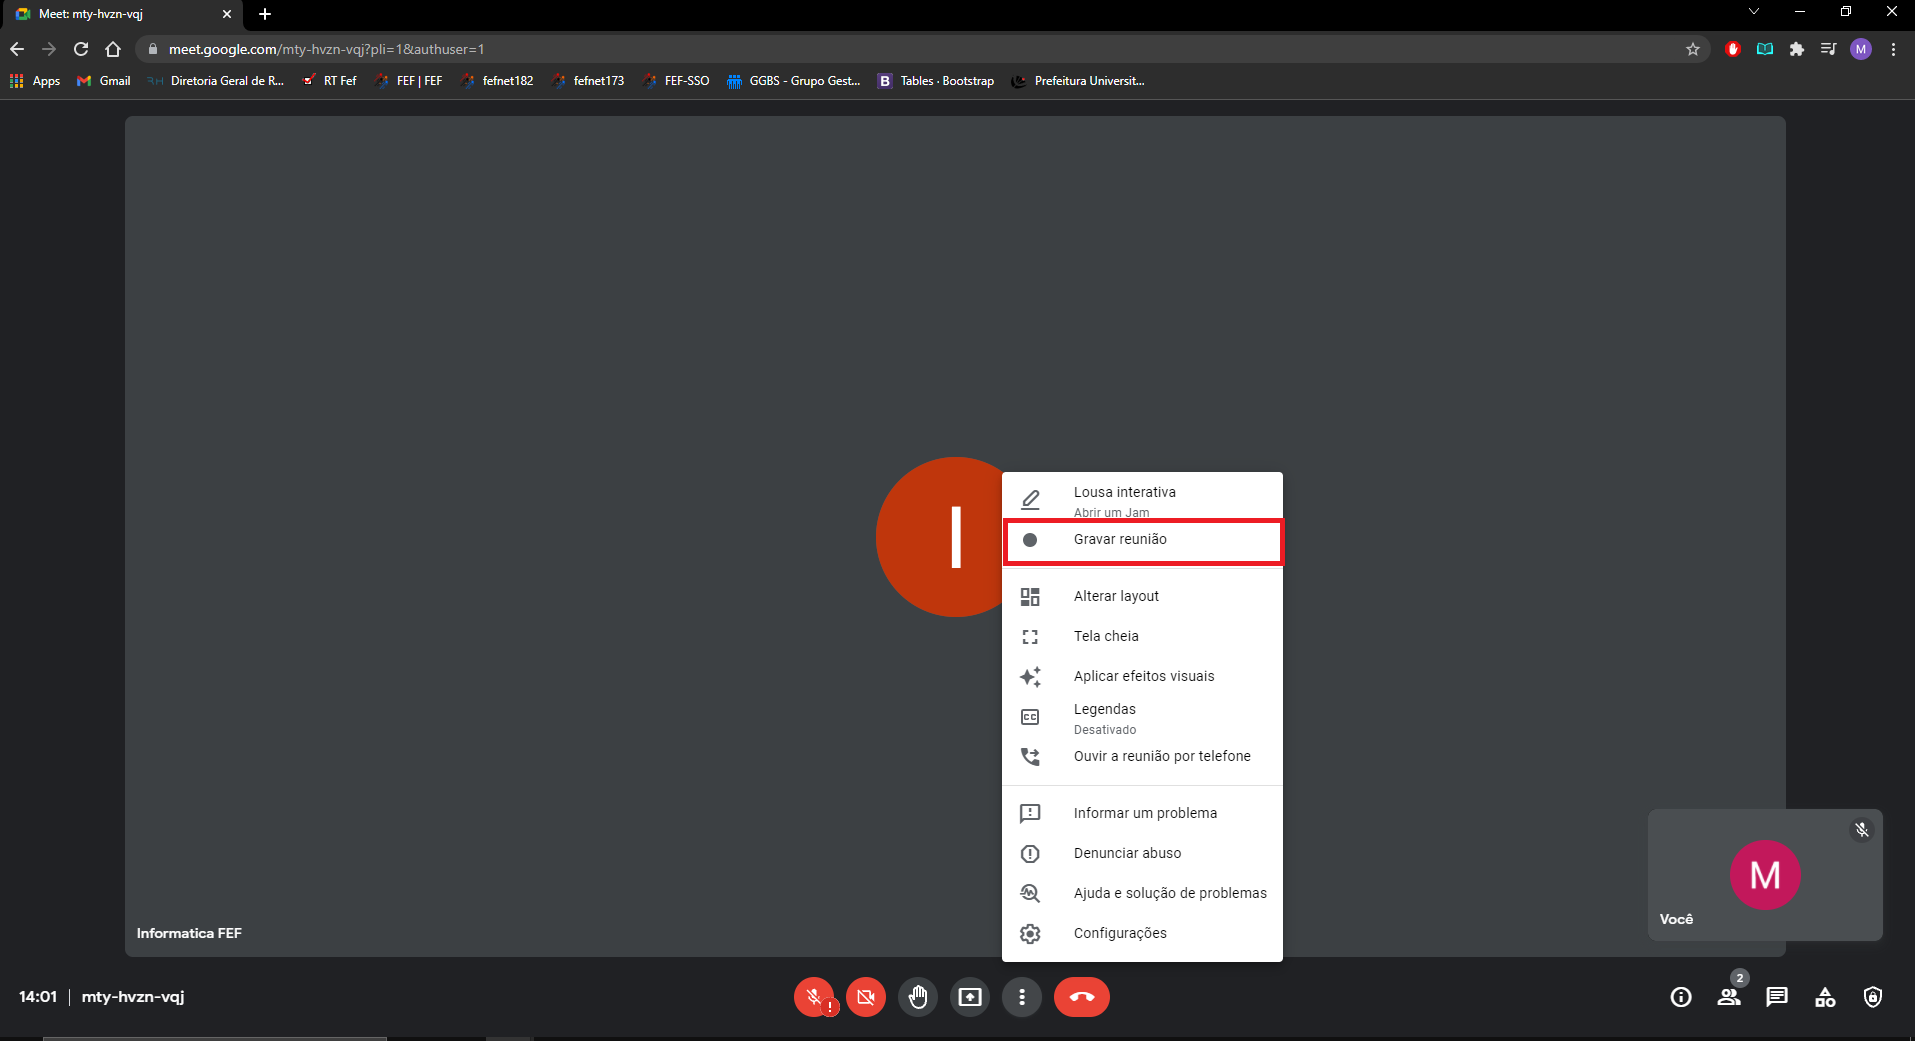Unmute the microphone button
The width and height of the screenshot is (1915, 1041).
click(x=814, y=997)
